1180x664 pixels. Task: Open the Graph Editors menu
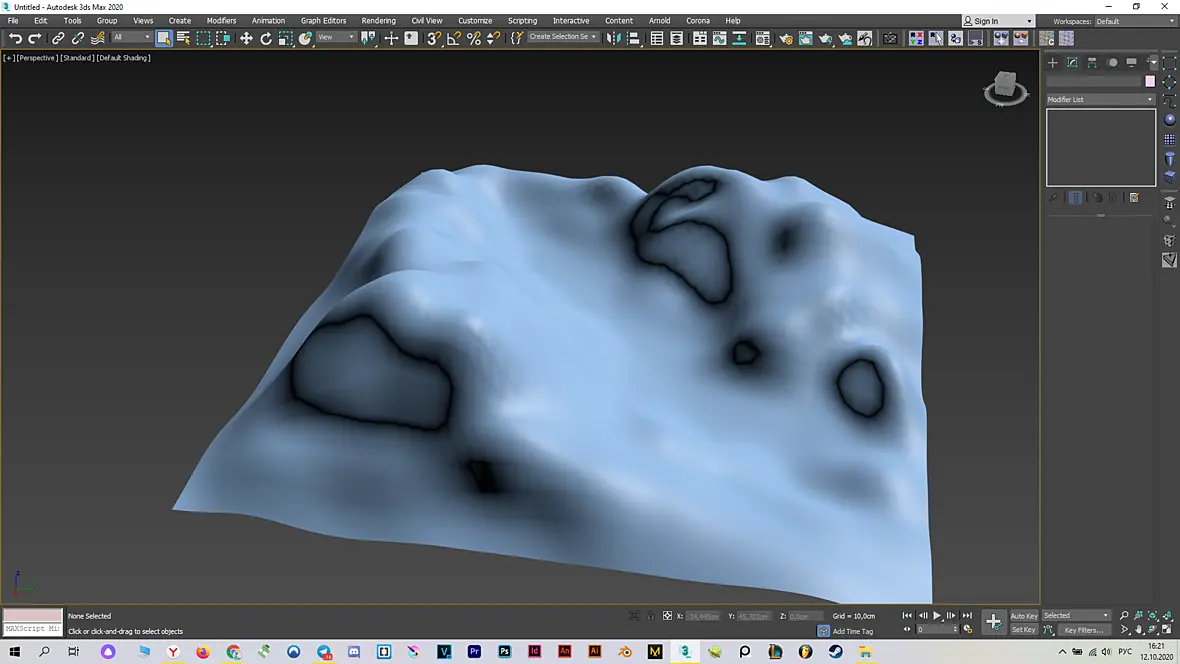point(323,21)
